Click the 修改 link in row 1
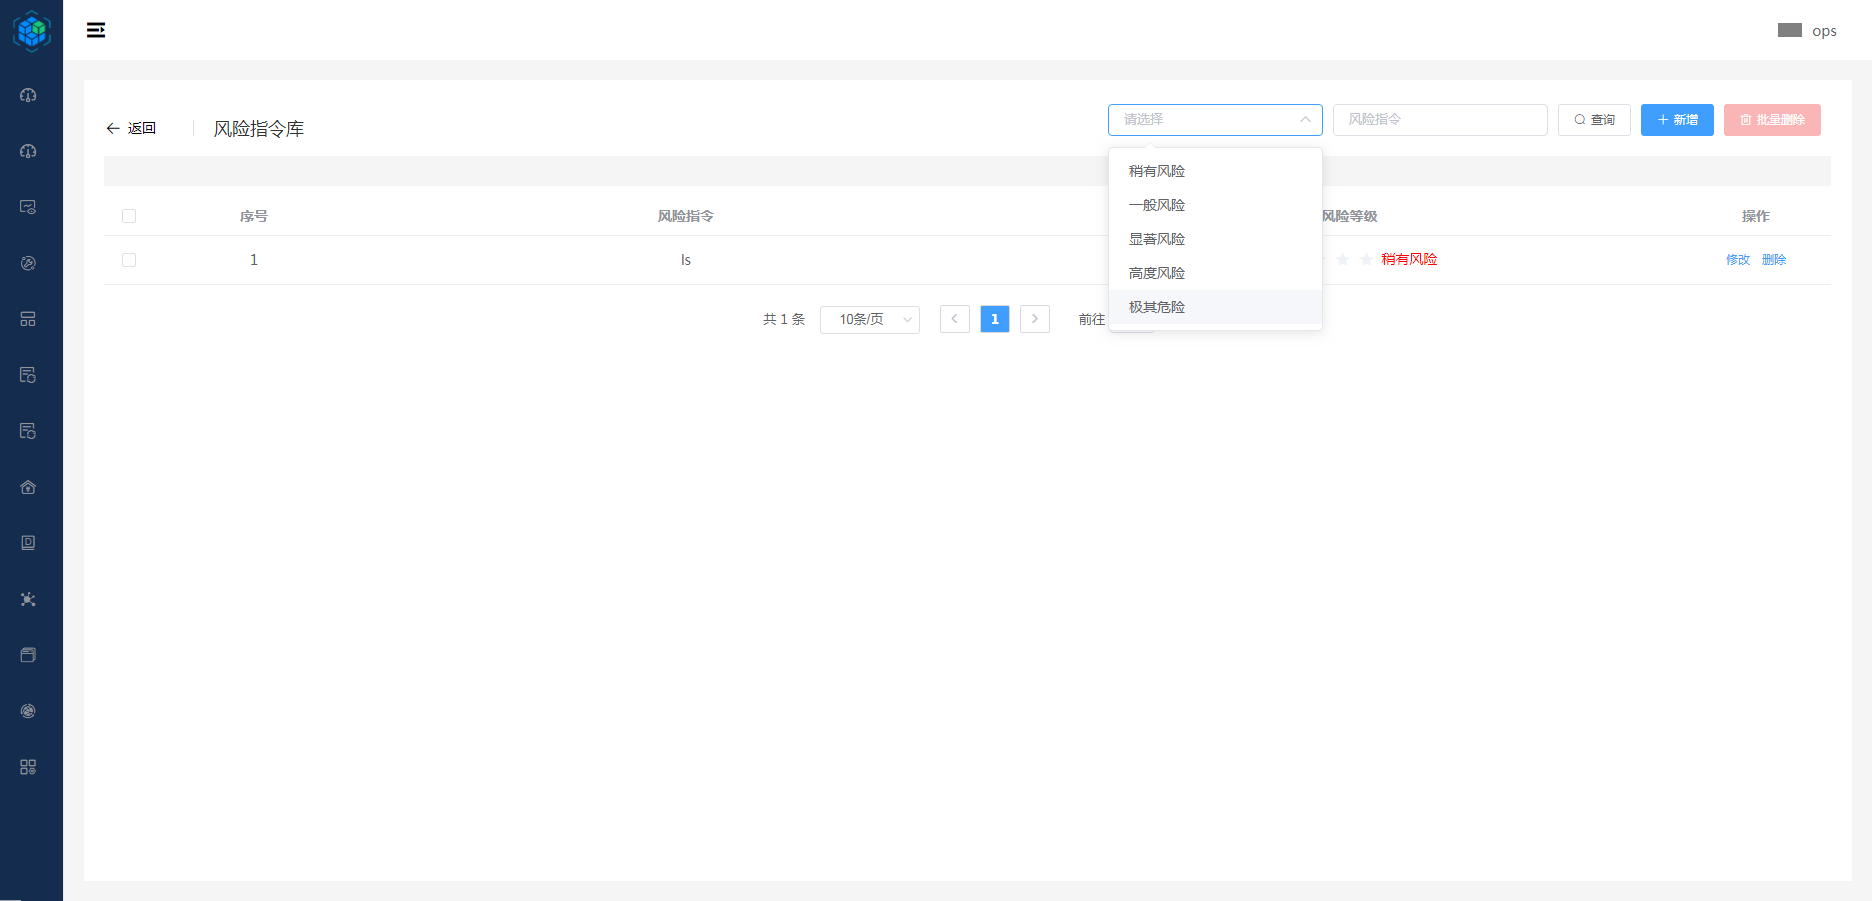The image size is (1872, 901). click(1737, 260)
